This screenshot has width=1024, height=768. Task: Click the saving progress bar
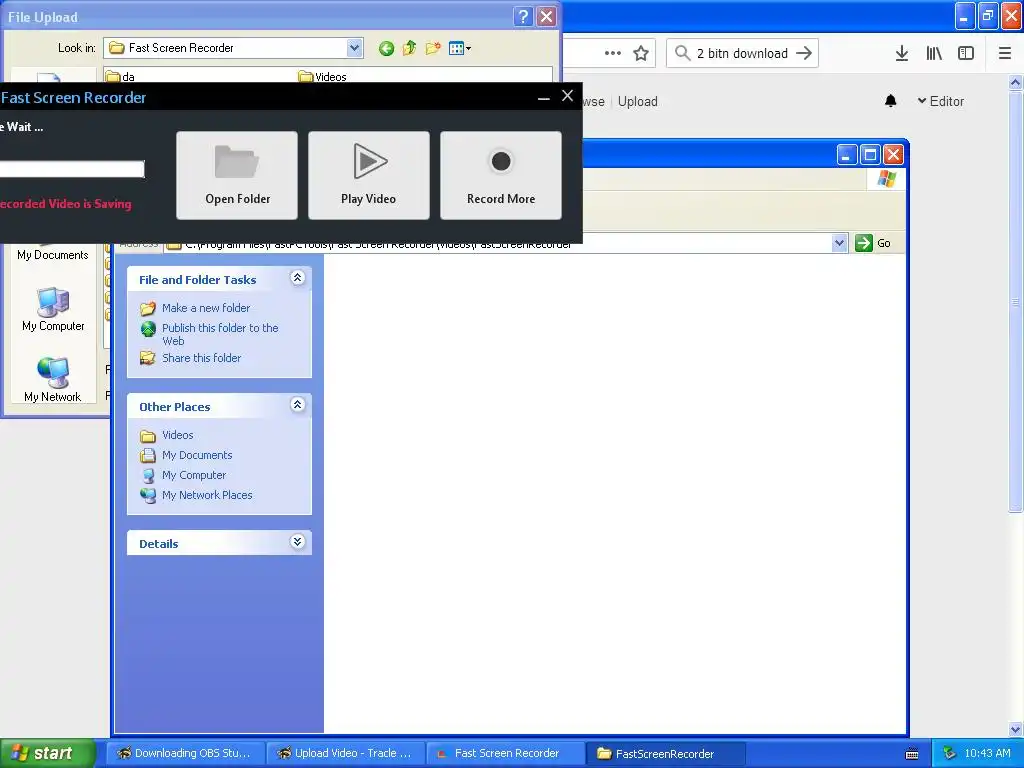click(x=72, y=169)
